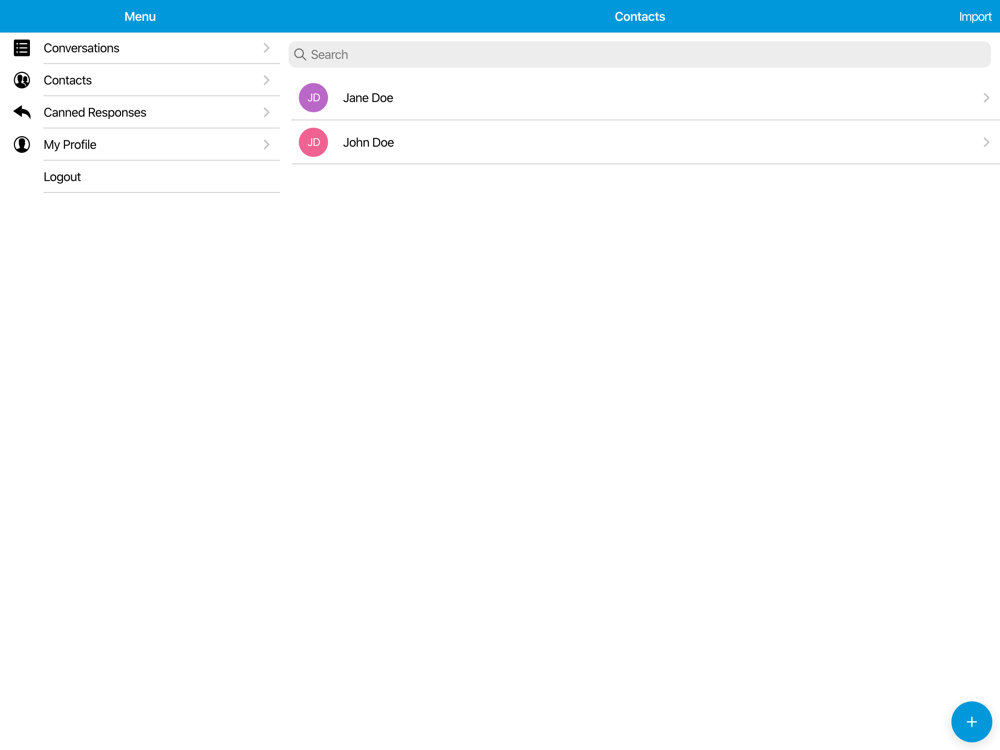
Task: Click the Contacts header title
Action: 640,17
